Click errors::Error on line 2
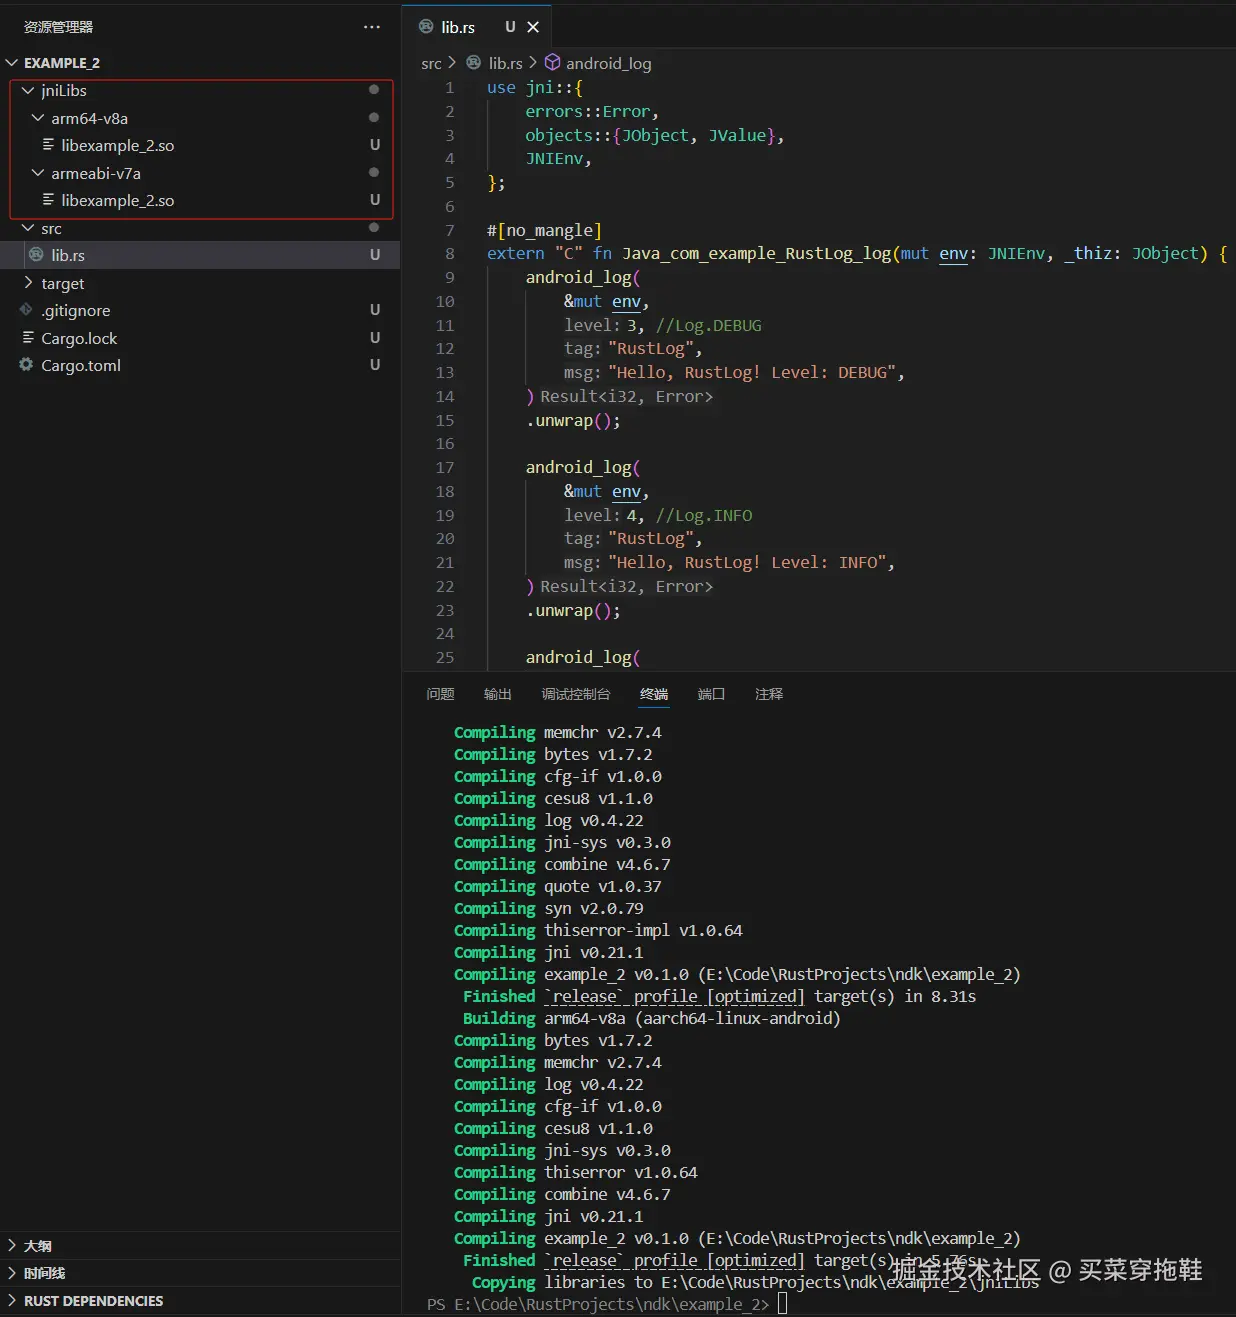Viewport: 1236px width, 1317px height. (587, 111)
